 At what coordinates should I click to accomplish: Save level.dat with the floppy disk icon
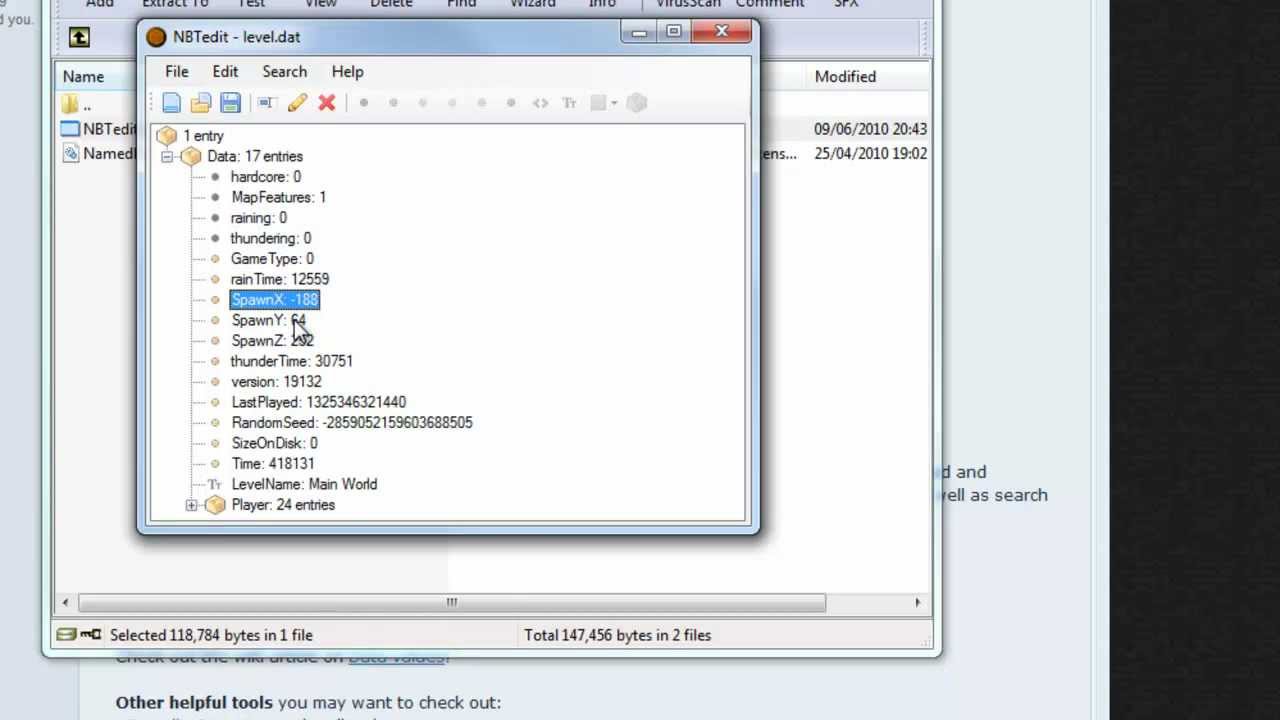click(230, 103)
